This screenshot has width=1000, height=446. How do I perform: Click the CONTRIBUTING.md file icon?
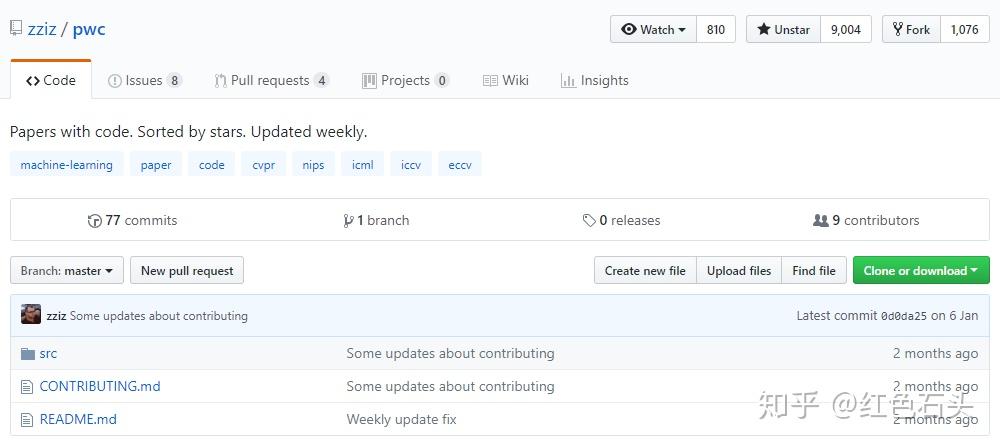point(26,387)
